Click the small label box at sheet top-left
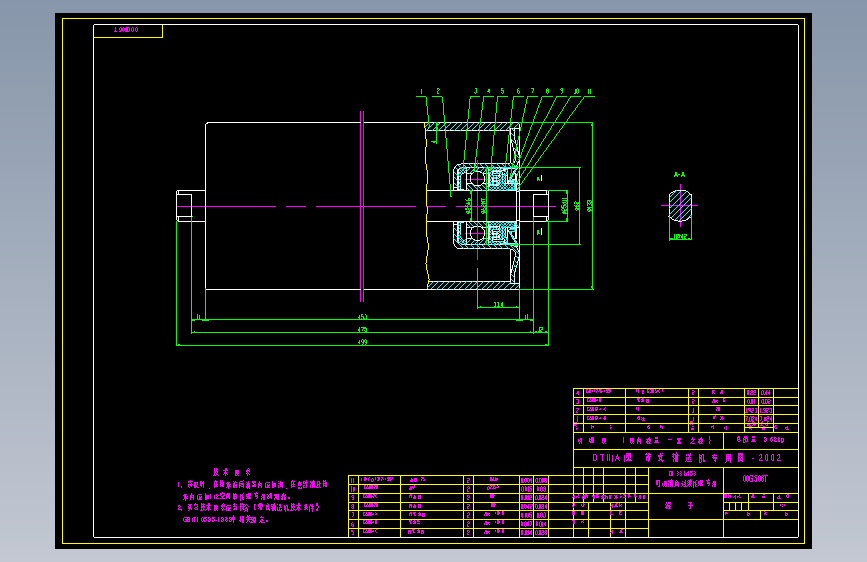The width and height of the screenshot is (867, 562). tap(128, 31)
